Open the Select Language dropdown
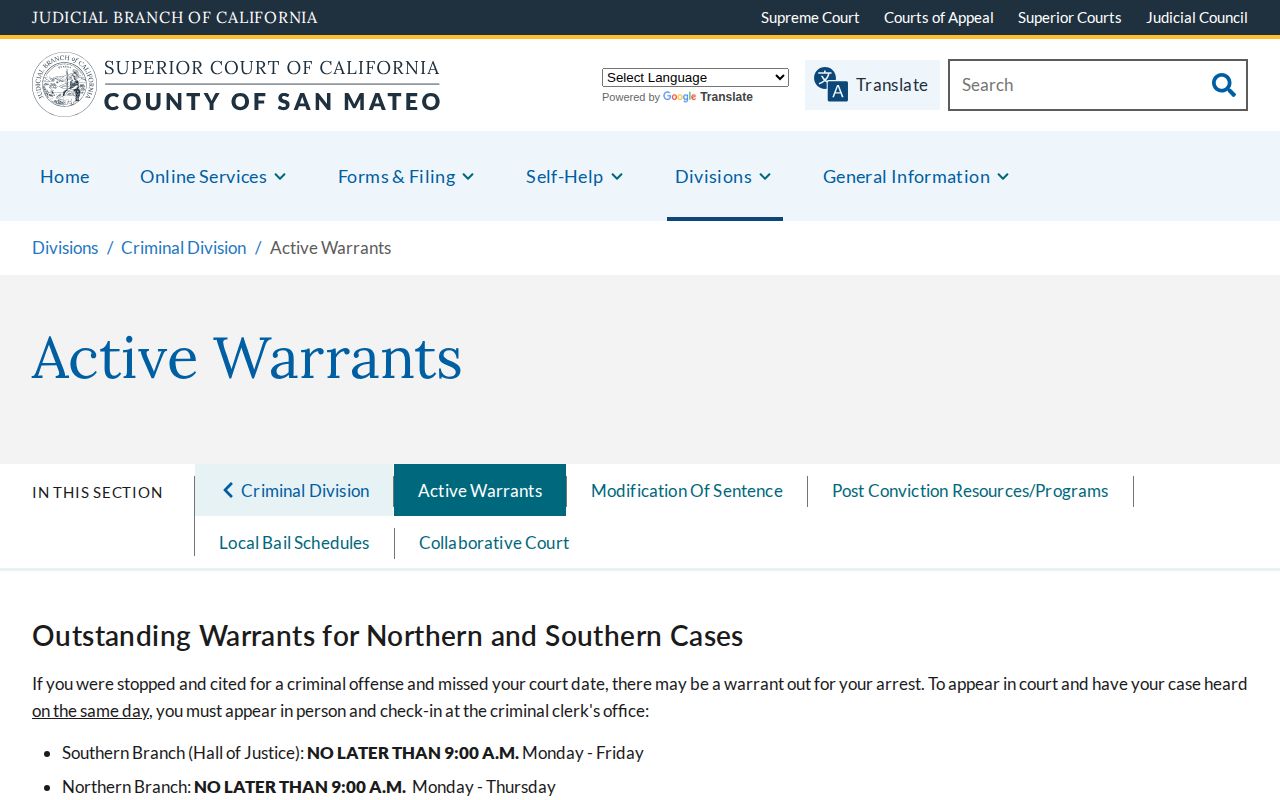 tap(695, 78)
